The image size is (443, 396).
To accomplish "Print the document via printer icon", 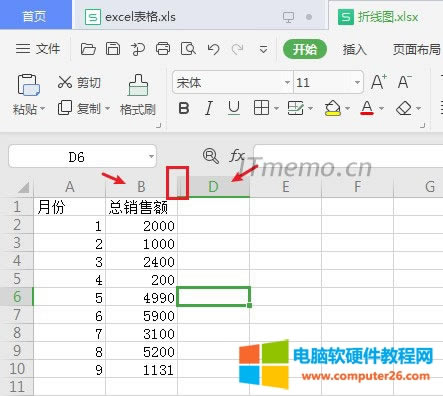I will pos(163,49).
